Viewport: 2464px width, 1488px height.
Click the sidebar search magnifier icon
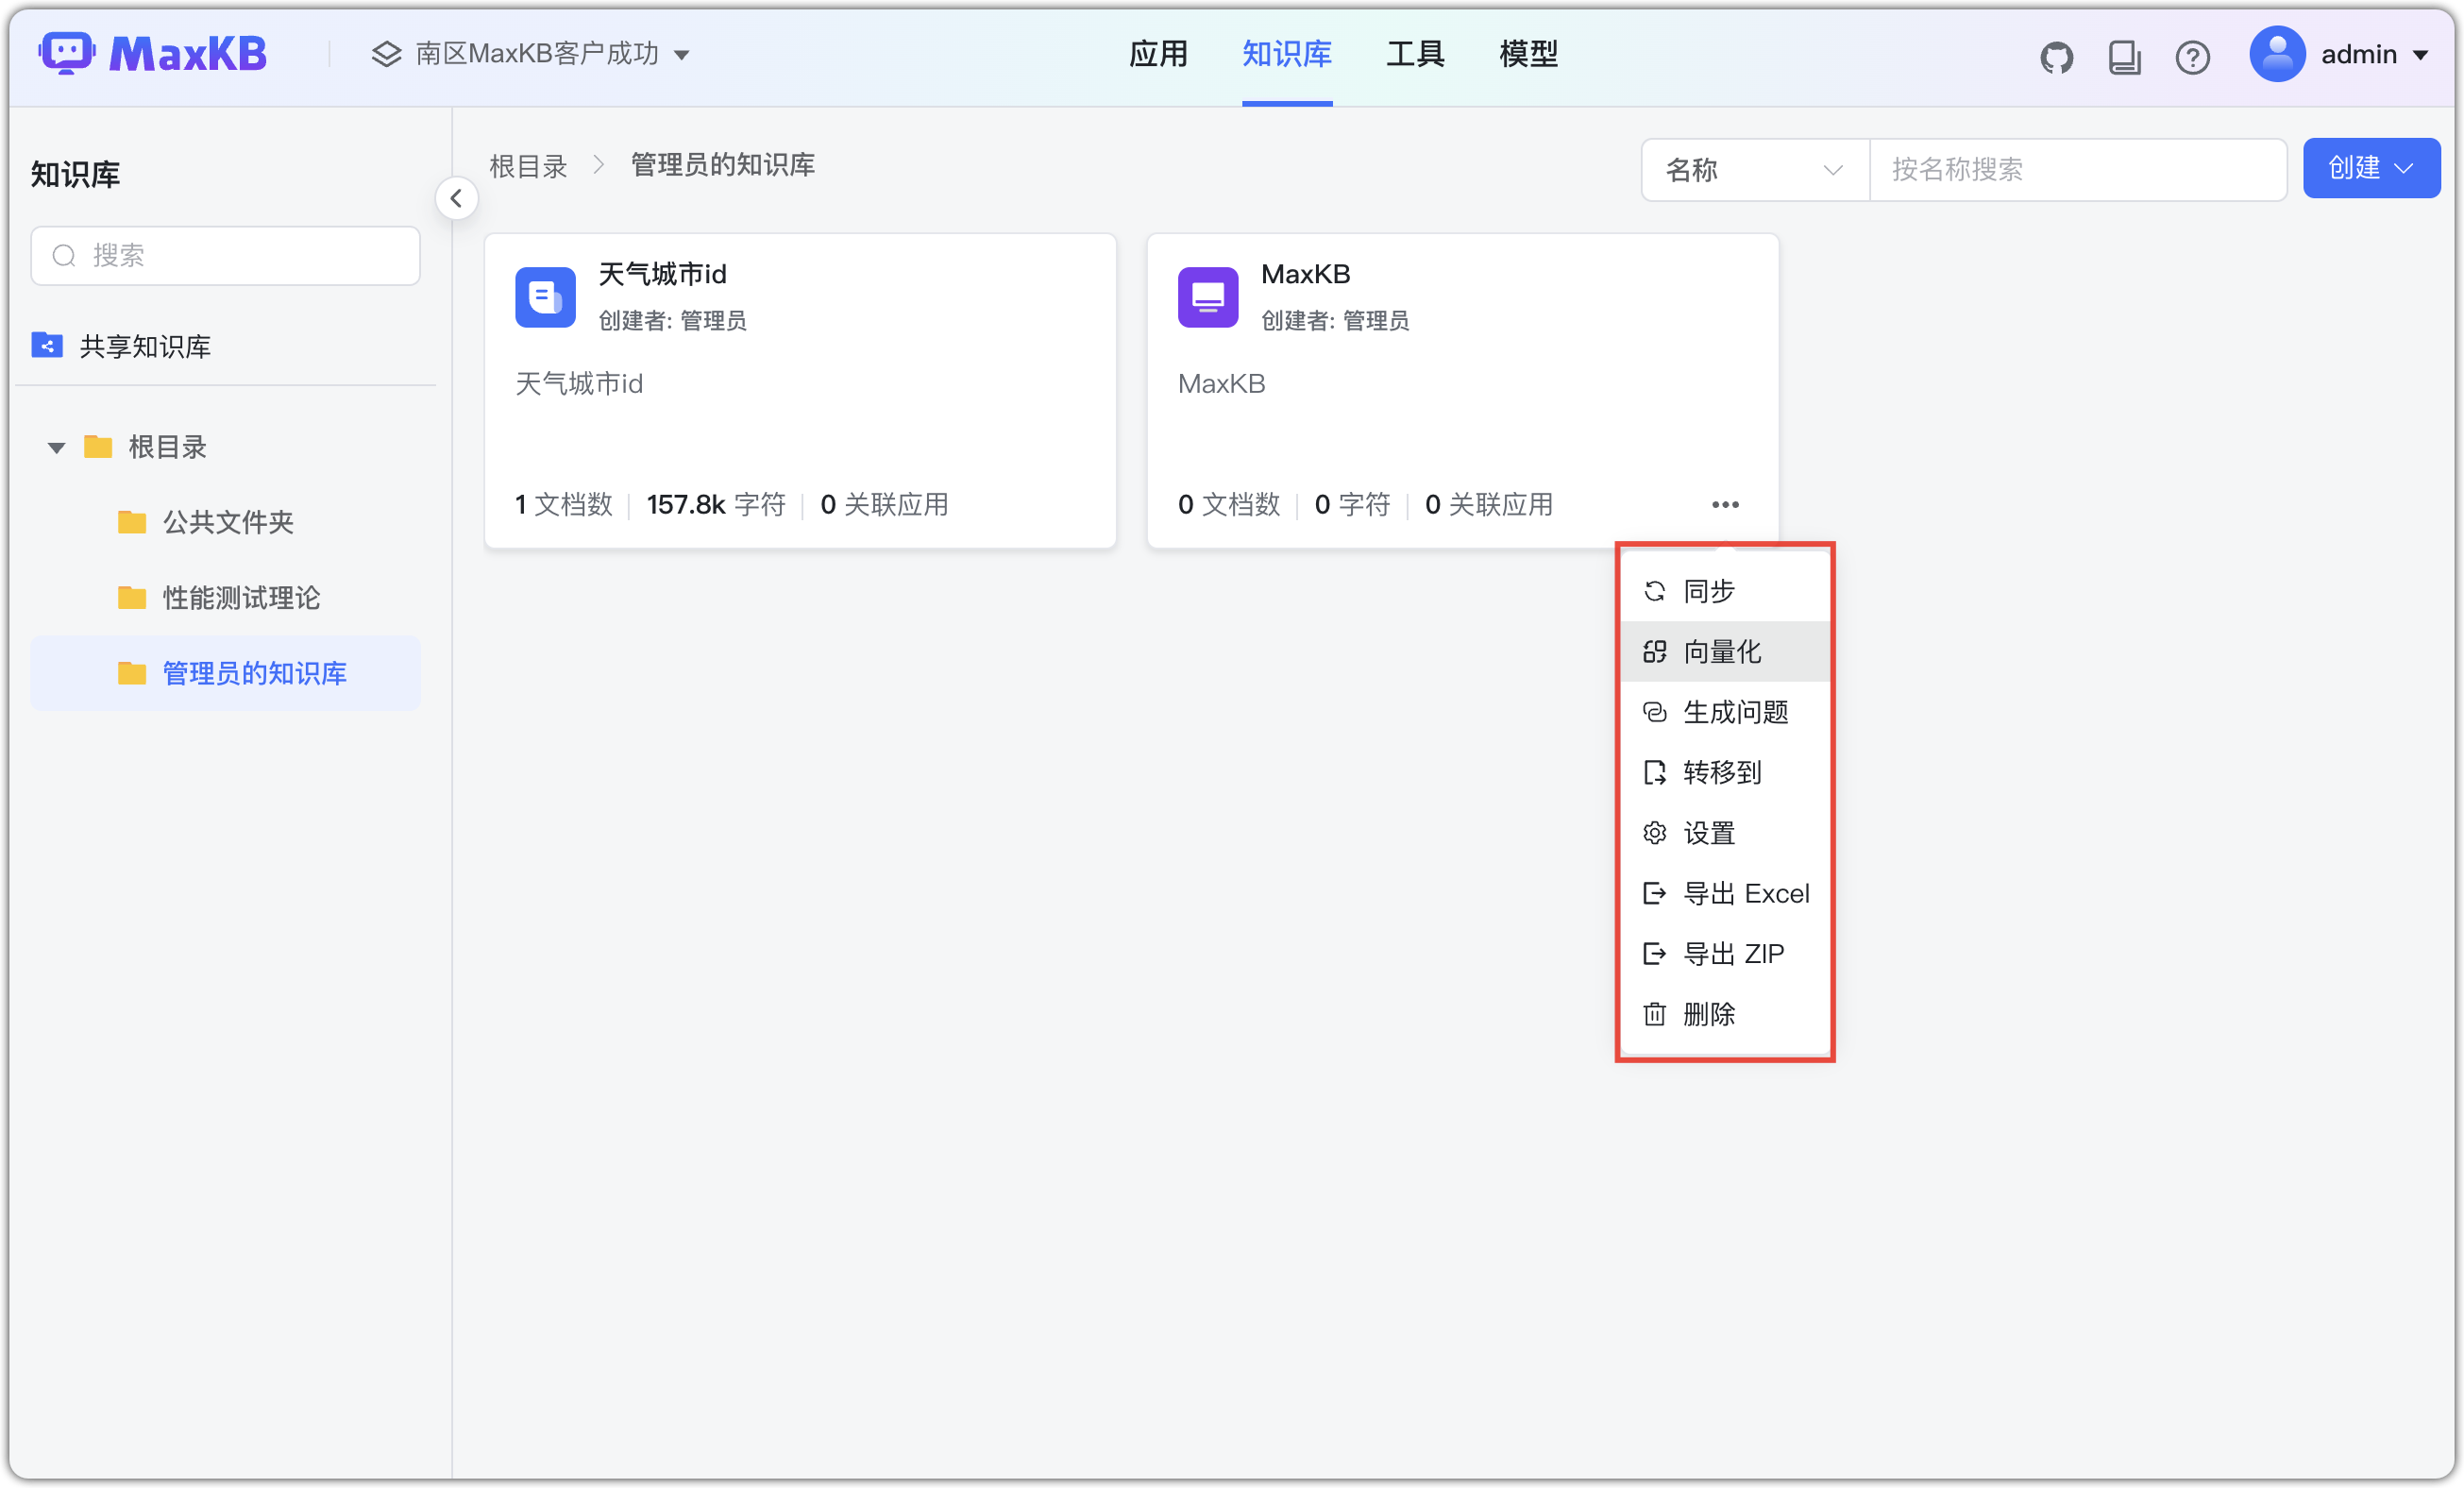[64, 256]
